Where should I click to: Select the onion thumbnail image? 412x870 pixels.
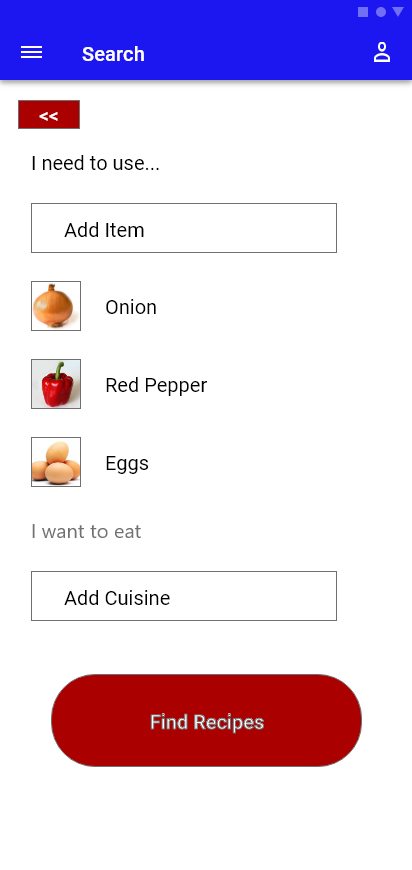pyautogui.click(x=56, y=306)
